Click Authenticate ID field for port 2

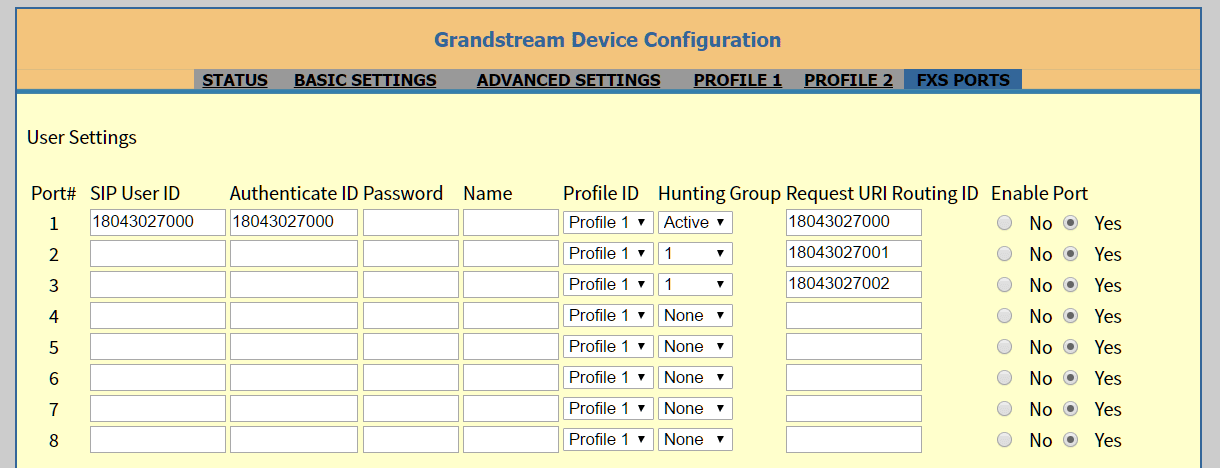[x=294, y=253]
